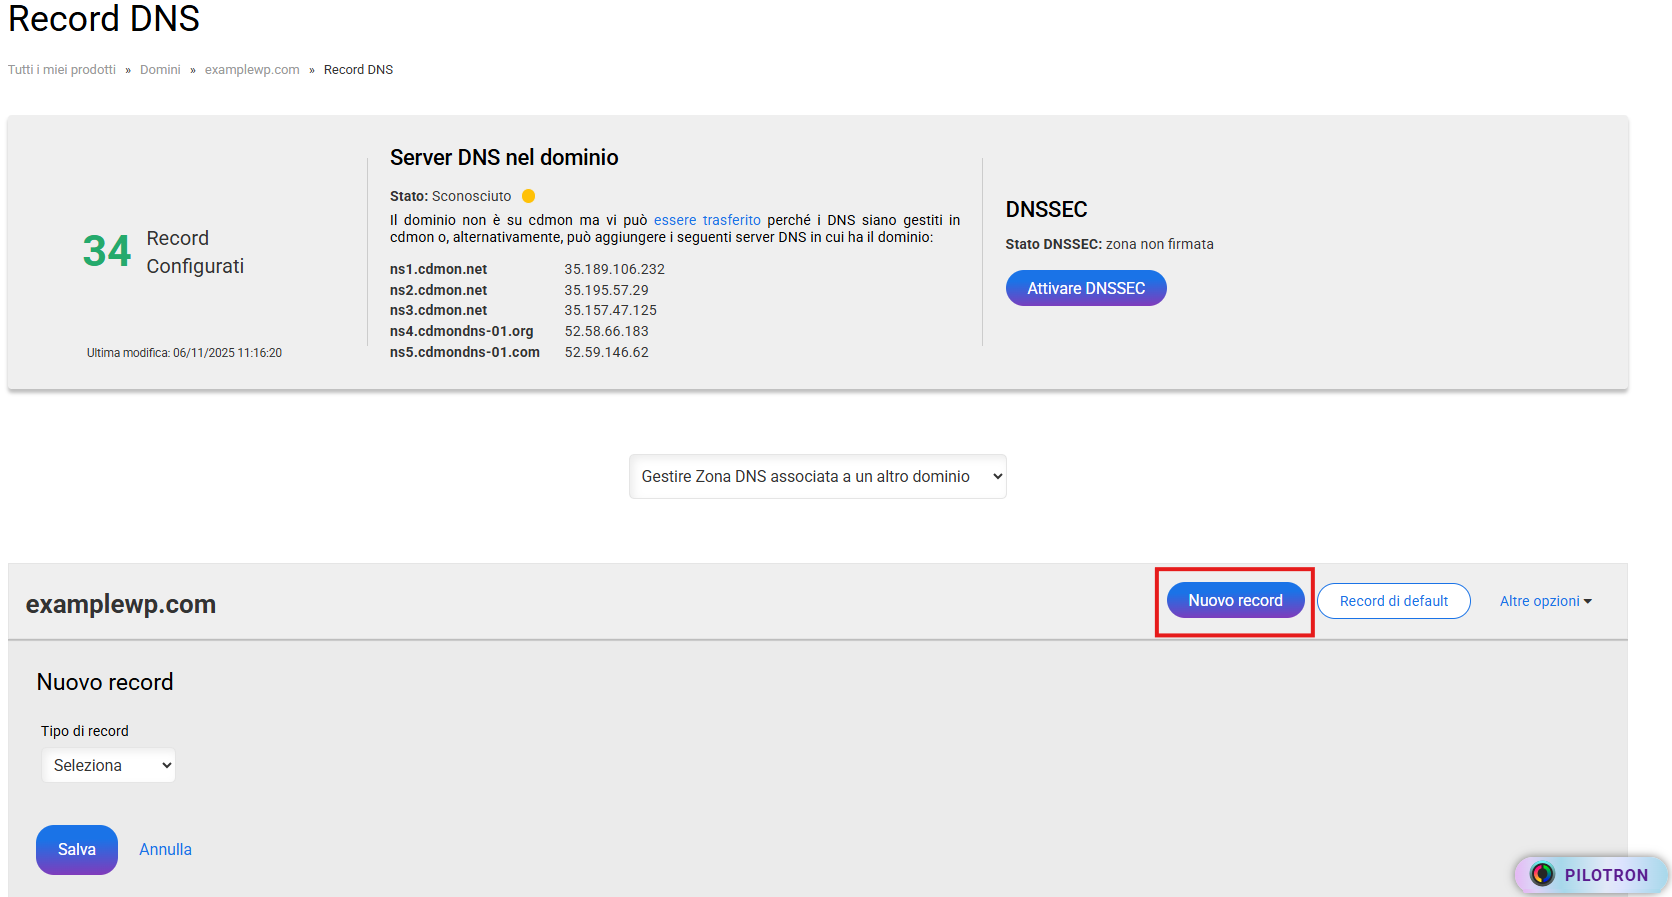The width and height of the screenshot is (1672, 897).
Task: Select the ns5.cdmondns-01.com nameserver entry
Action: (465, 352)
